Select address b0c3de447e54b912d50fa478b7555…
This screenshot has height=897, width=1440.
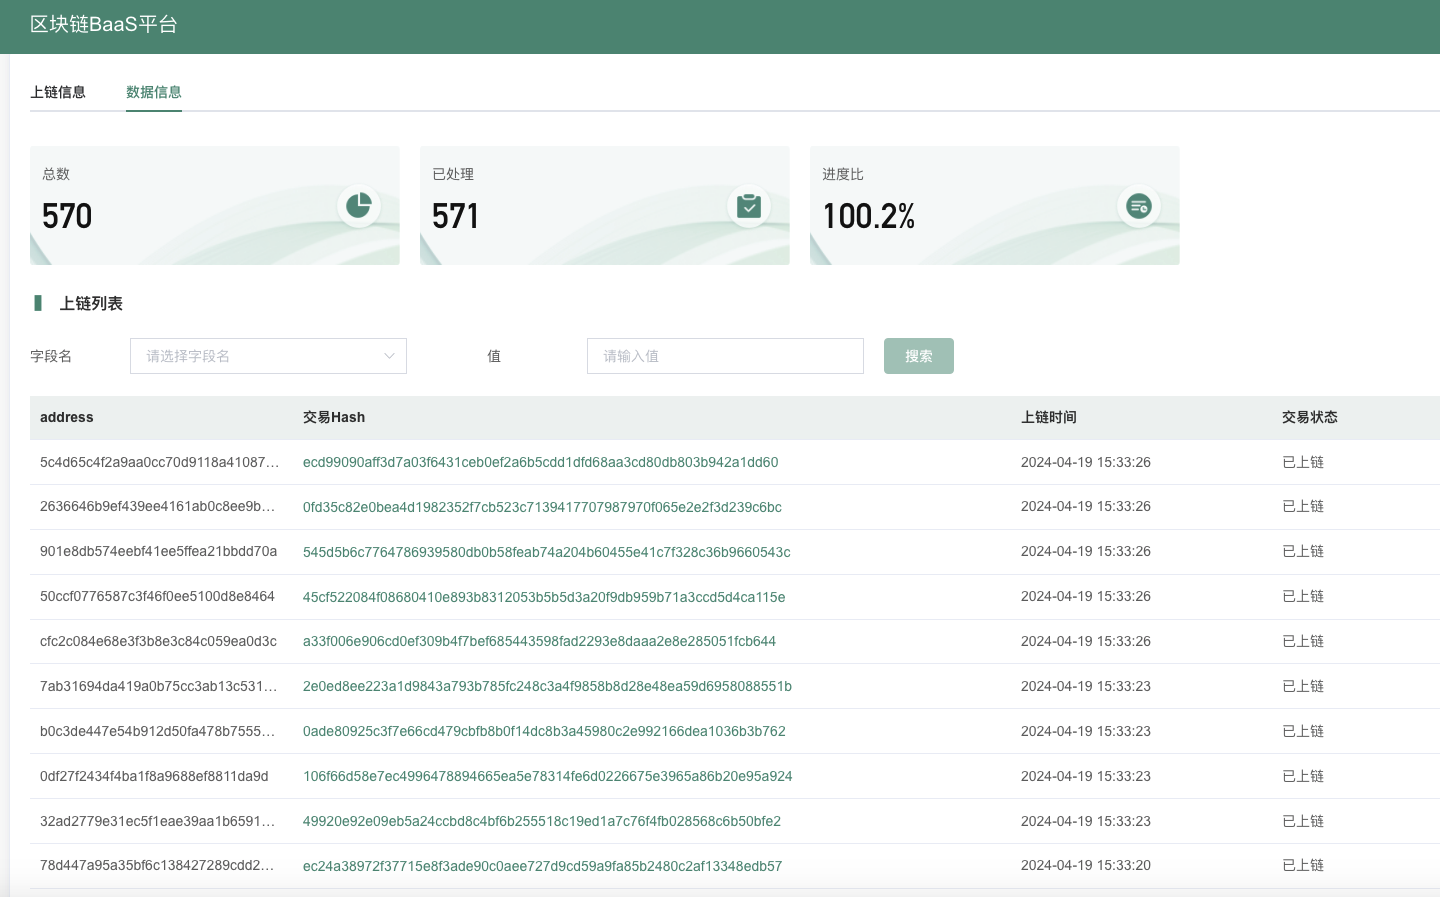click(x=157, y=731)
